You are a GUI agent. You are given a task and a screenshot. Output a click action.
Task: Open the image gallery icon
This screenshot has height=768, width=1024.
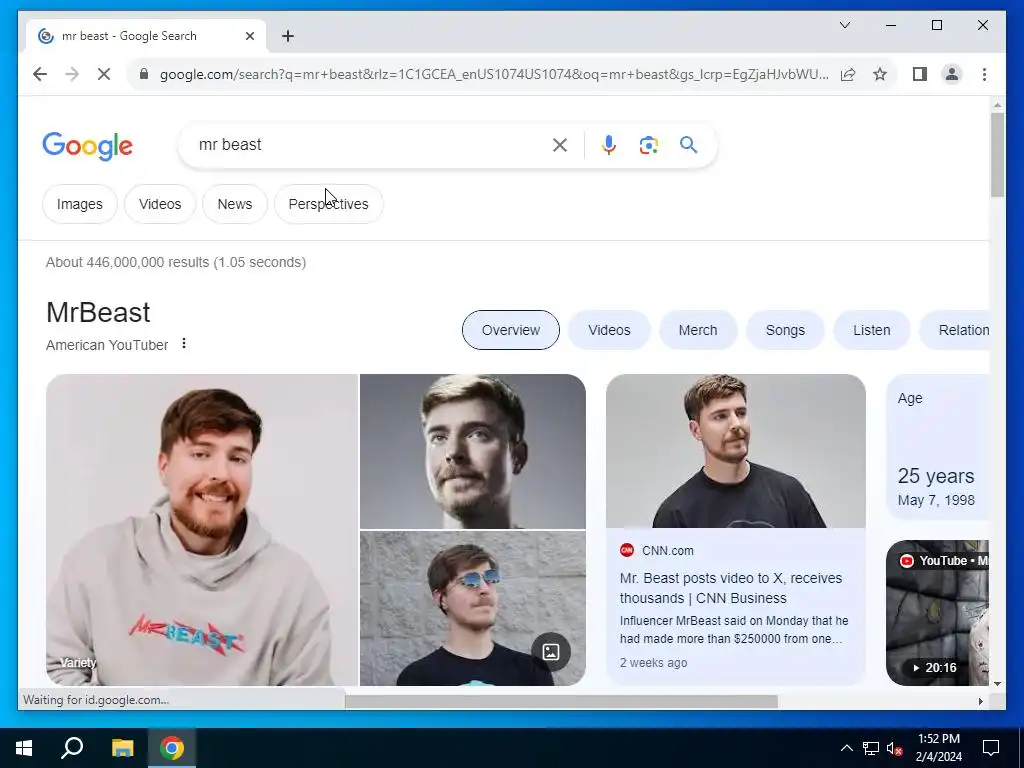pyautogui.click(x=551, y=652)
